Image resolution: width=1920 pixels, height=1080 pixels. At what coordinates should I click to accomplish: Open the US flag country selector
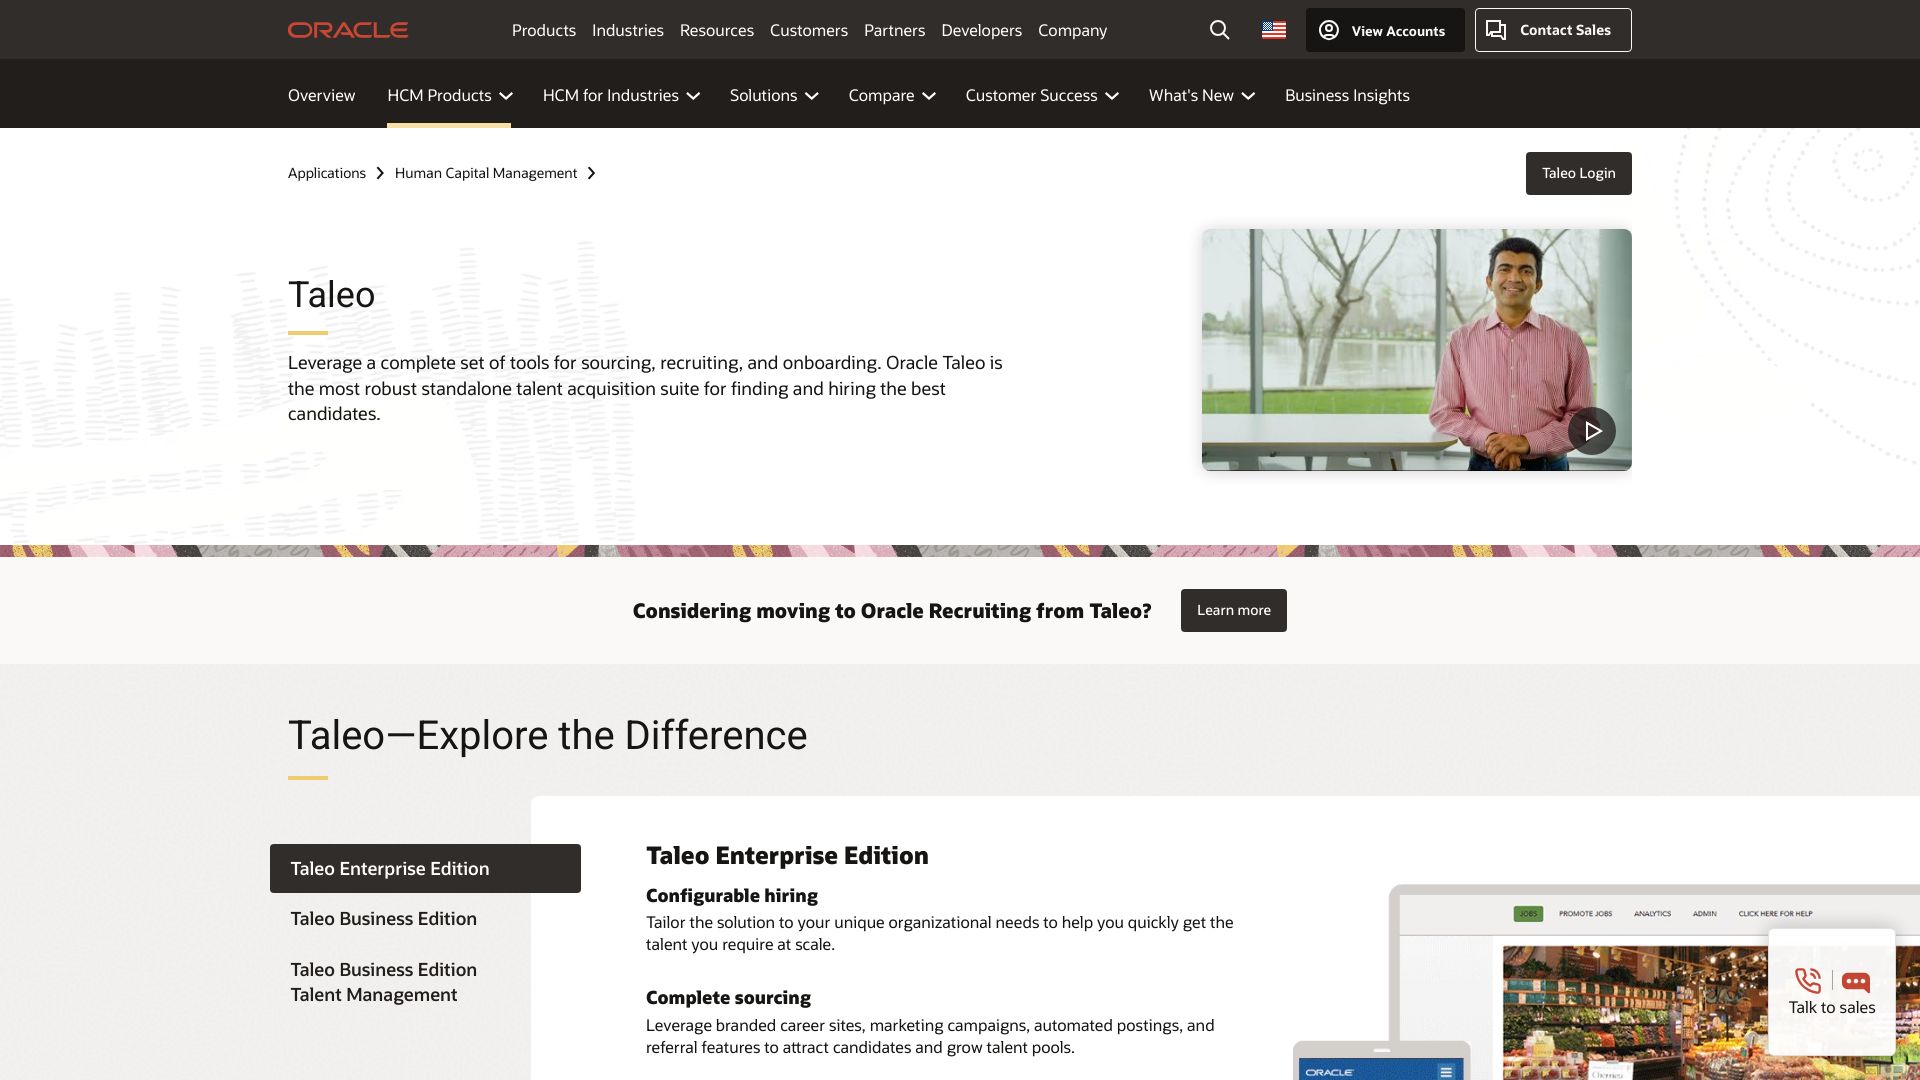1273,30
